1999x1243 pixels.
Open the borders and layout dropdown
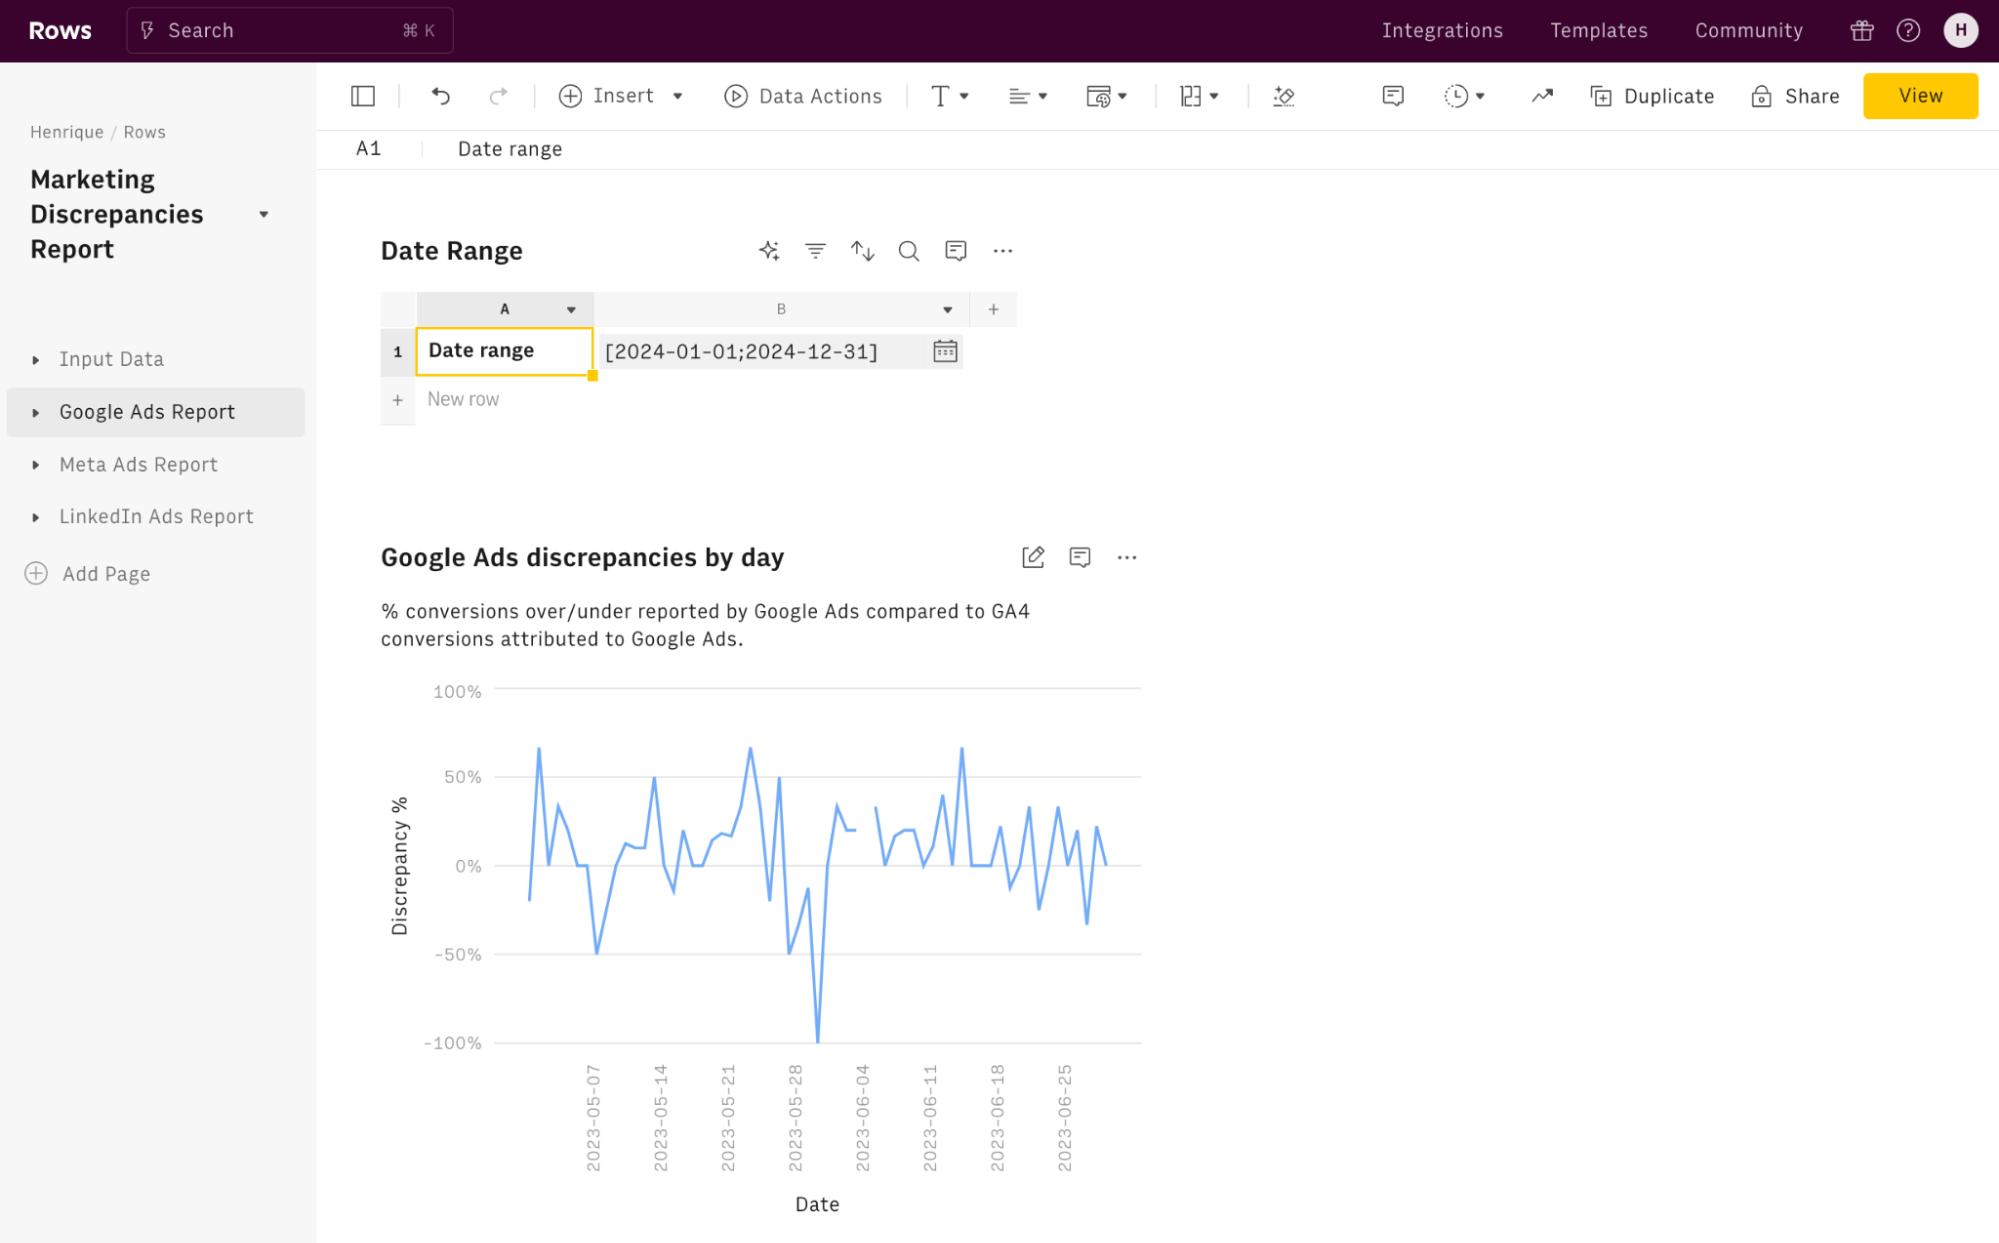pos(1199,96)
